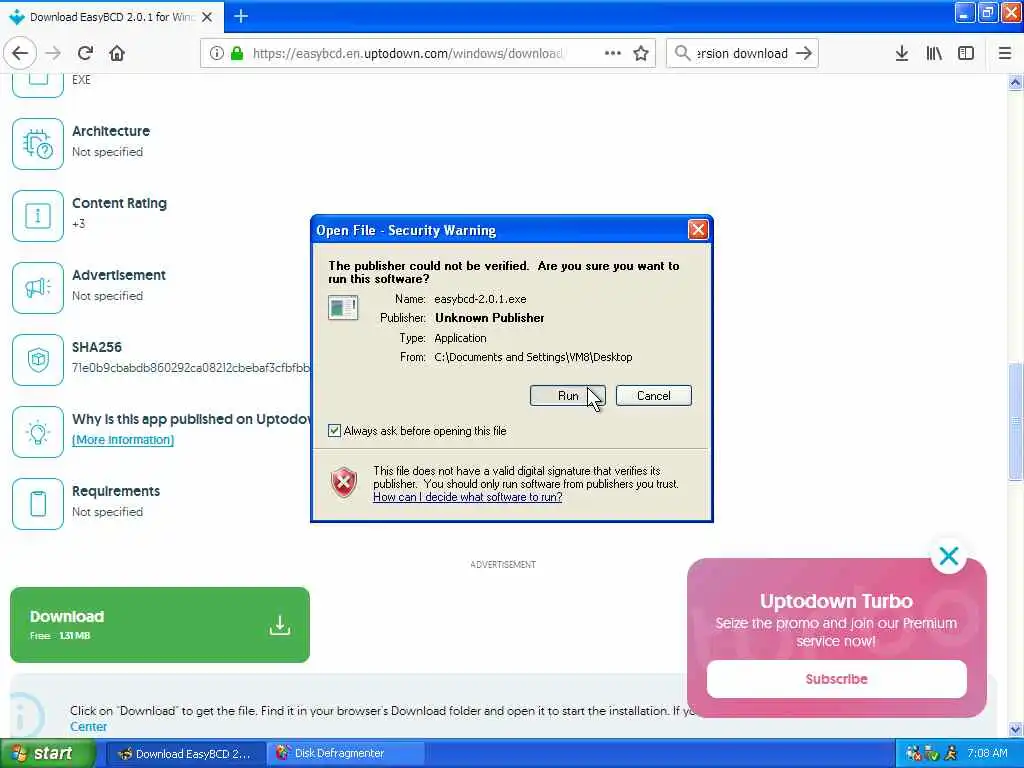
Task: Click the Content Rating info icon
Action: [x=38, y=216]
